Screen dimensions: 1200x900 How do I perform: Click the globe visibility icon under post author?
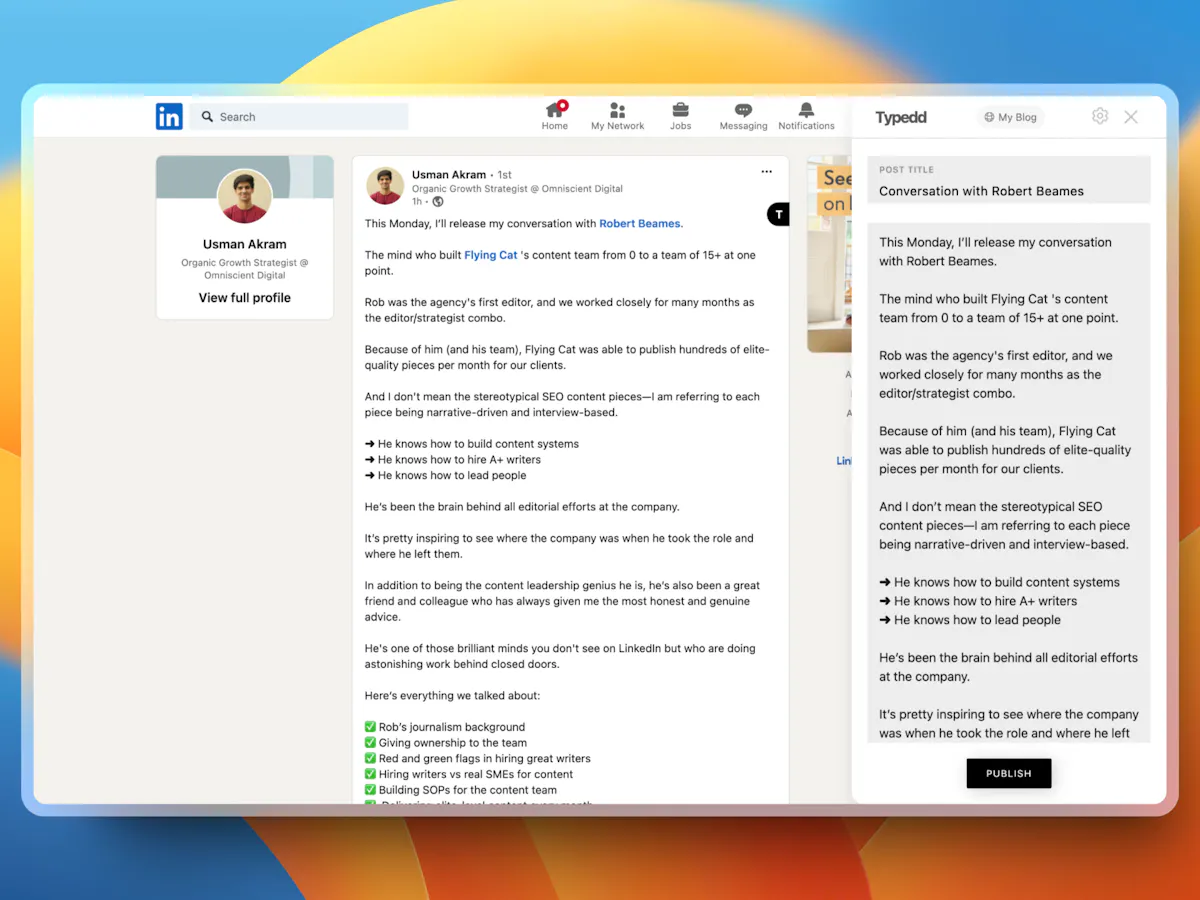click(x=438, y=201)
